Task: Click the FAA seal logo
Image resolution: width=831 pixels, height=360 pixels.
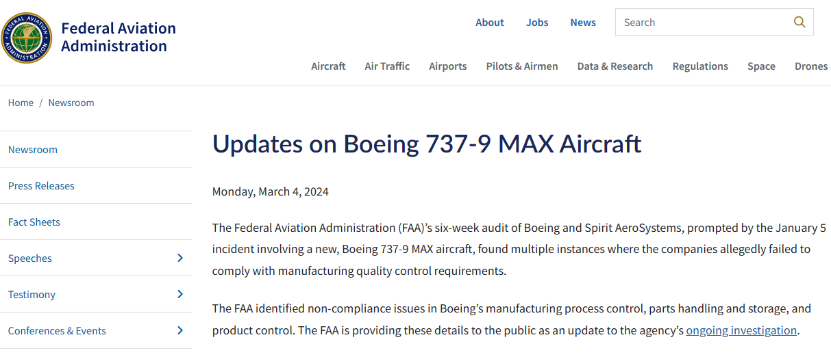Action: click(26, 38)
